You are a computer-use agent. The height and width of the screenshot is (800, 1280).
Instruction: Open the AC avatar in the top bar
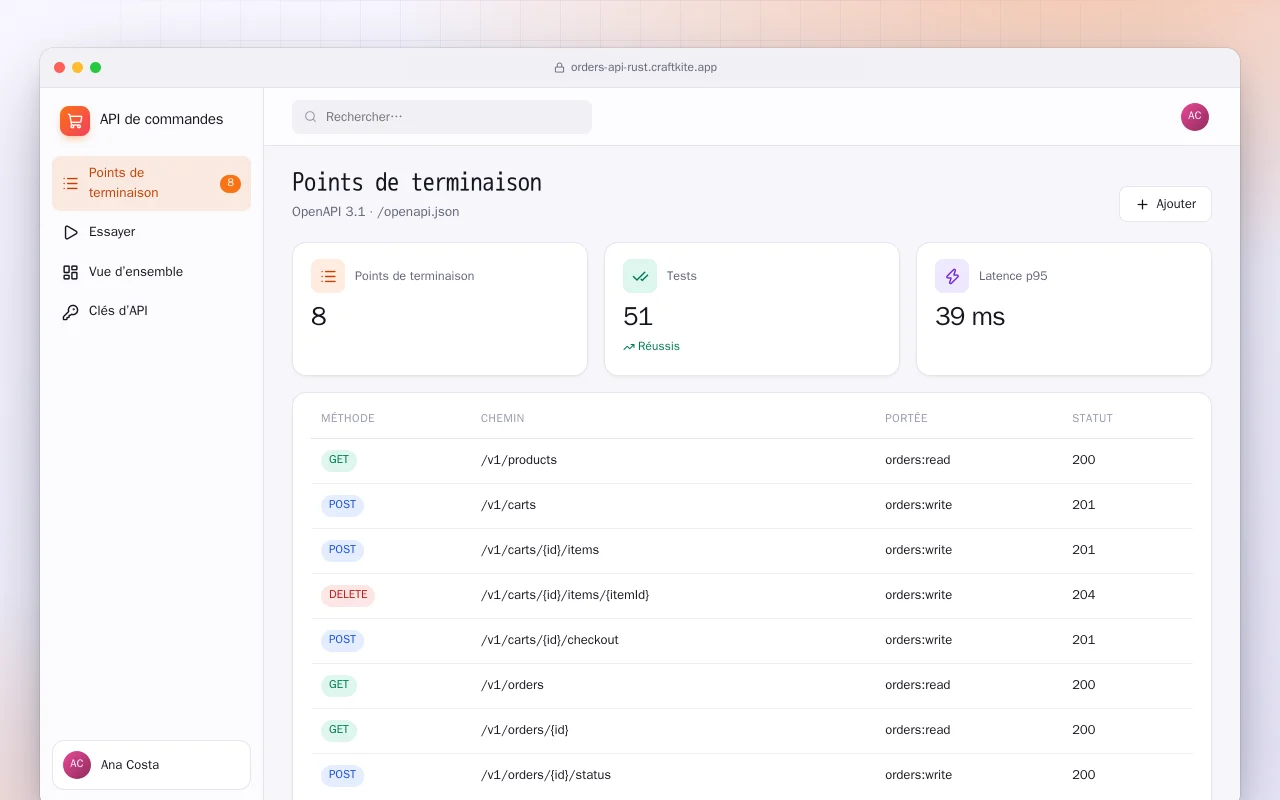[1195, 117]
